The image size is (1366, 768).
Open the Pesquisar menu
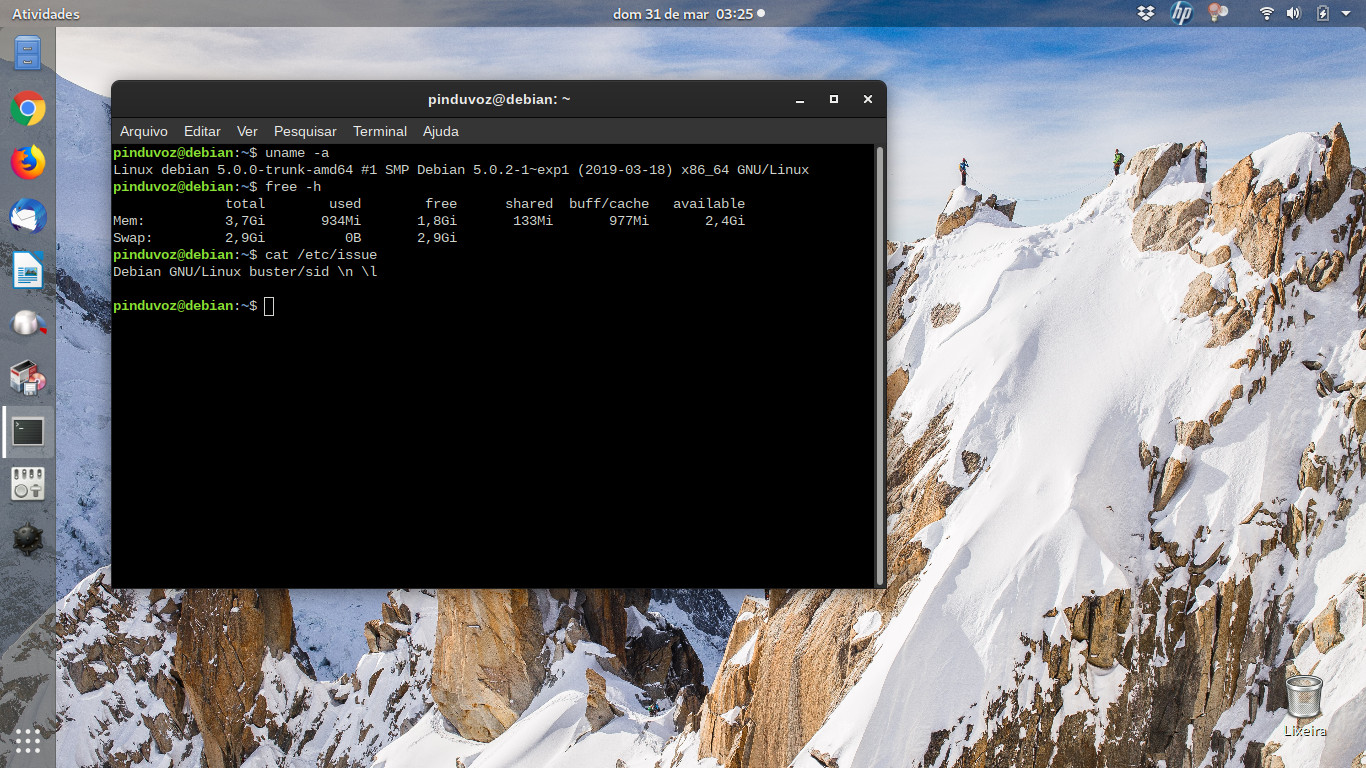(305, 131)
